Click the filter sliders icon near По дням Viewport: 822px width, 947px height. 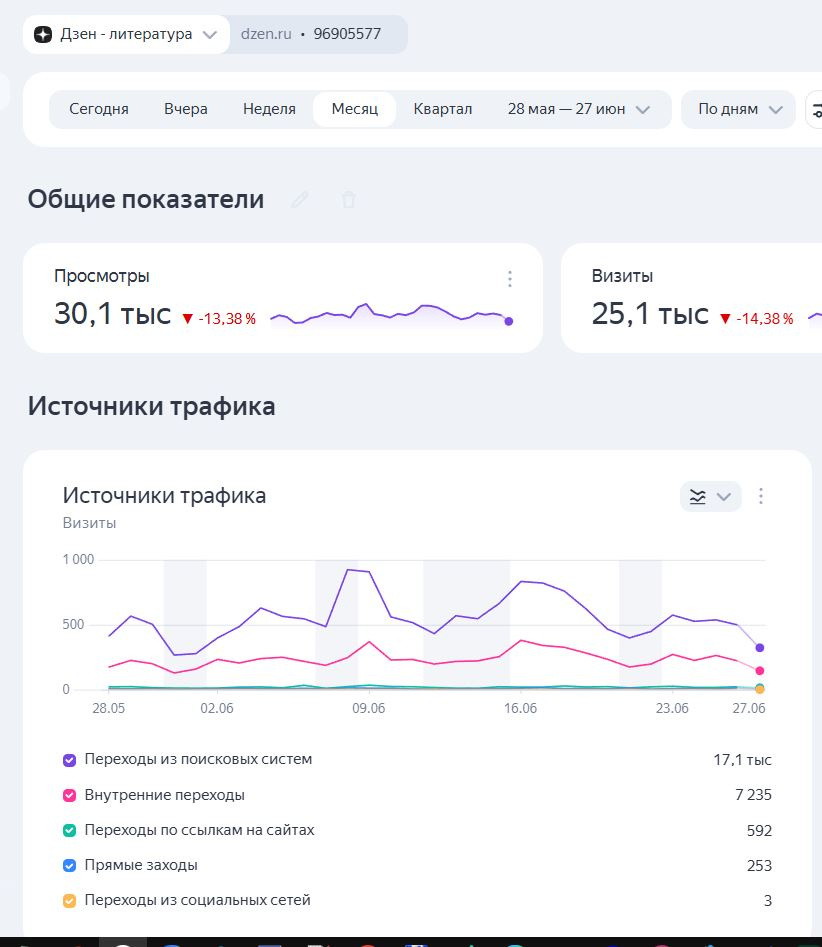click(816, 110)
